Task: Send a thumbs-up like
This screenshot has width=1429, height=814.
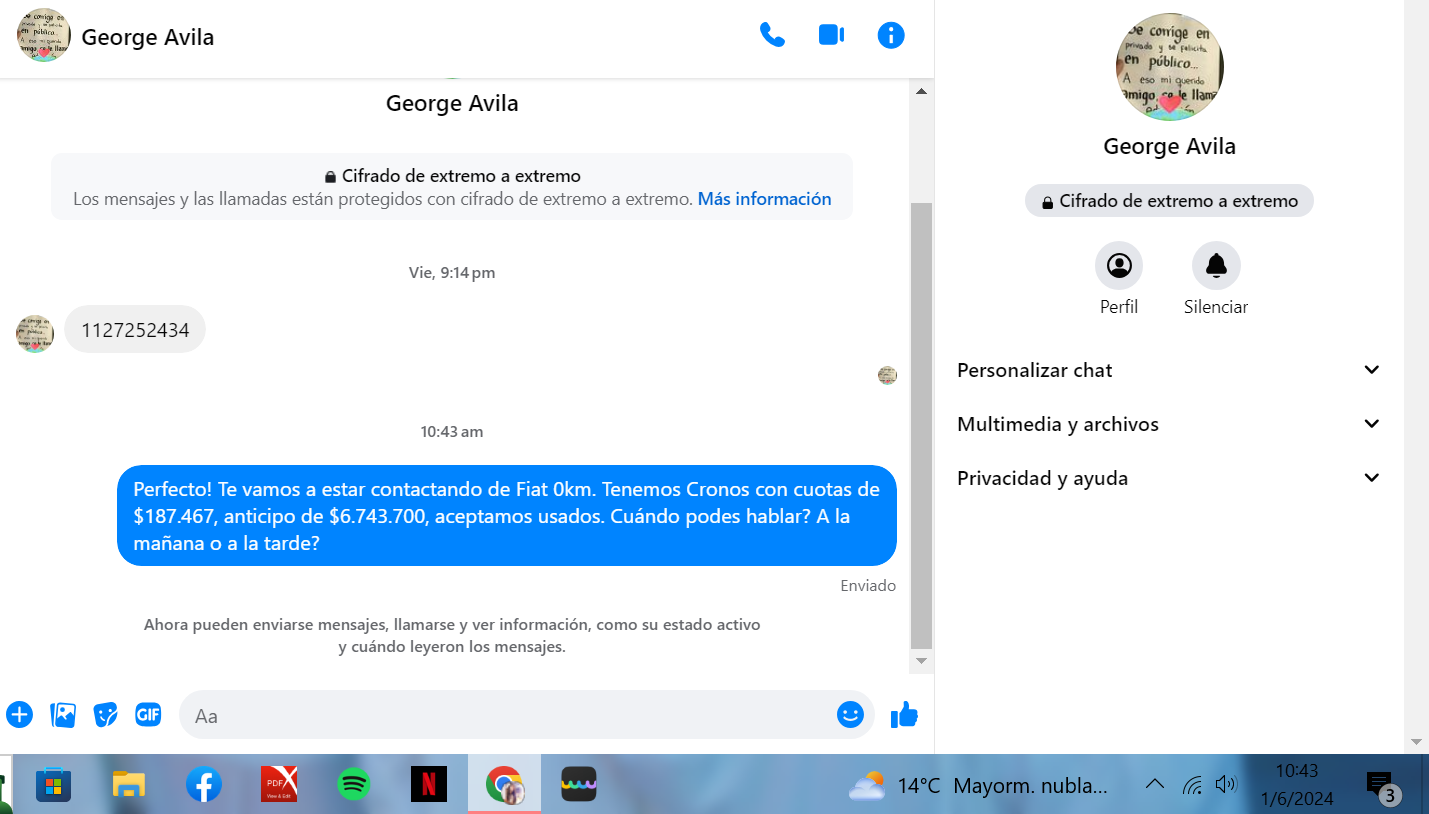Action: [x=904, y=714]
